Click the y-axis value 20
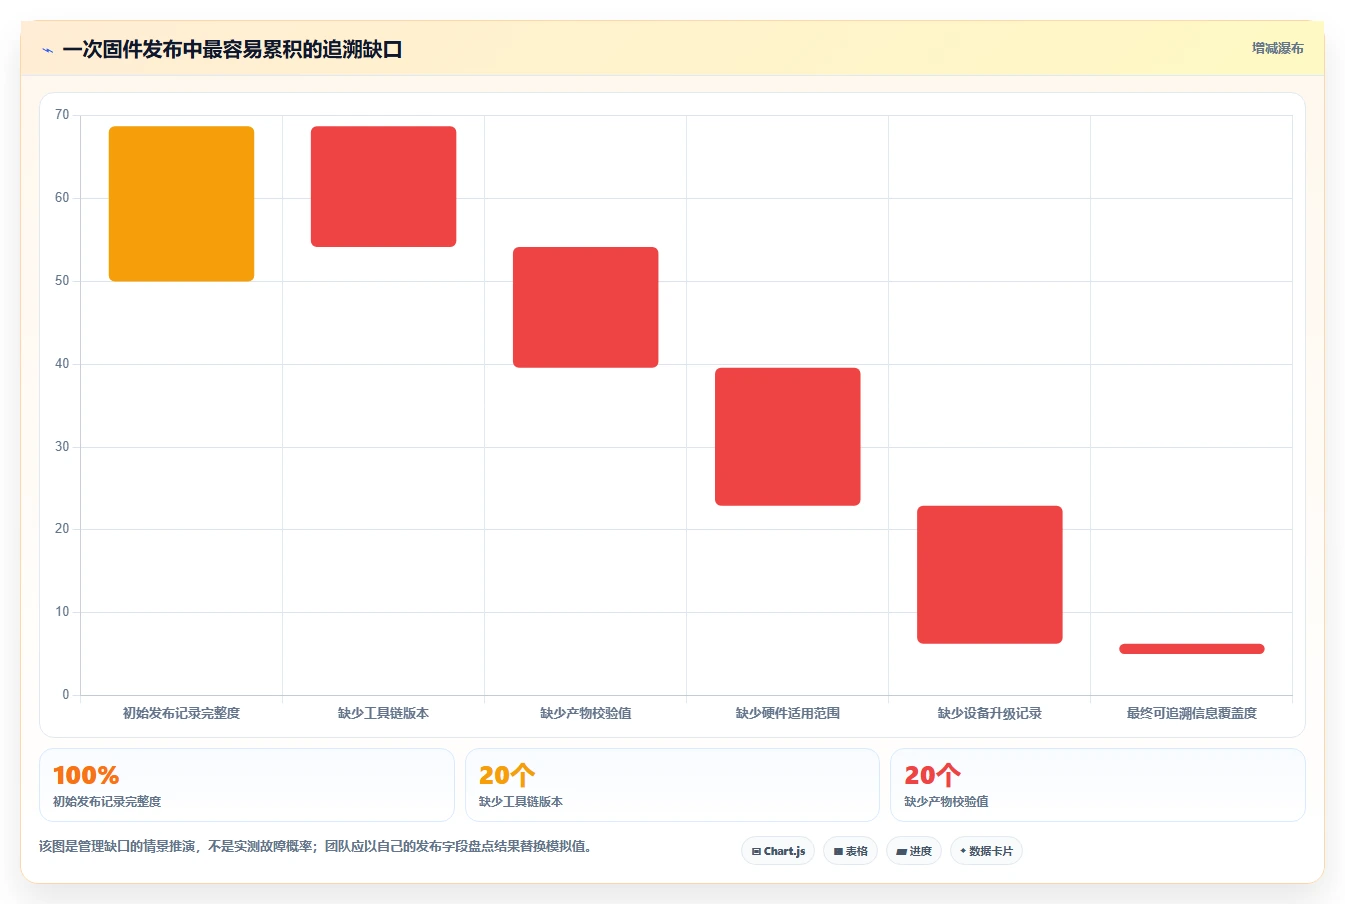Screen dimensions: 1345x904 point(62,529)
